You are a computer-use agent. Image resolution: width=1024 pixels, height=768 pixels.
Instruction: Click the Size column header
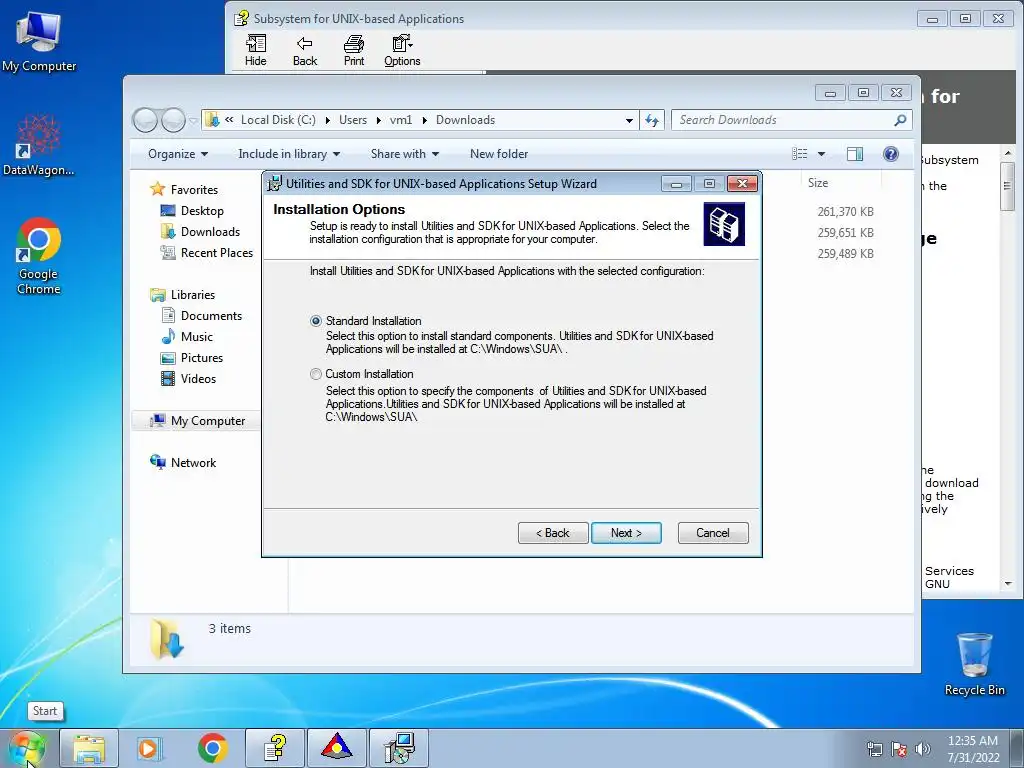(818, 183)
